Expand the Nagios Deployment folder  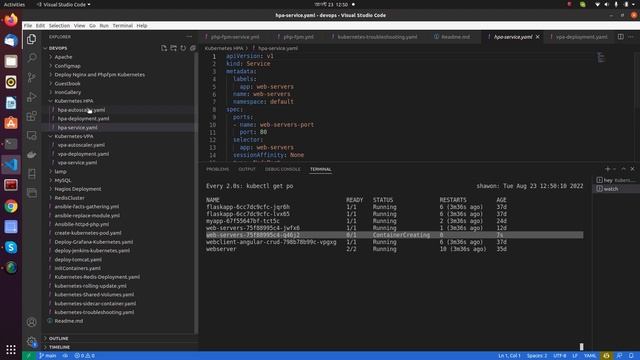[x=78, y=189]
